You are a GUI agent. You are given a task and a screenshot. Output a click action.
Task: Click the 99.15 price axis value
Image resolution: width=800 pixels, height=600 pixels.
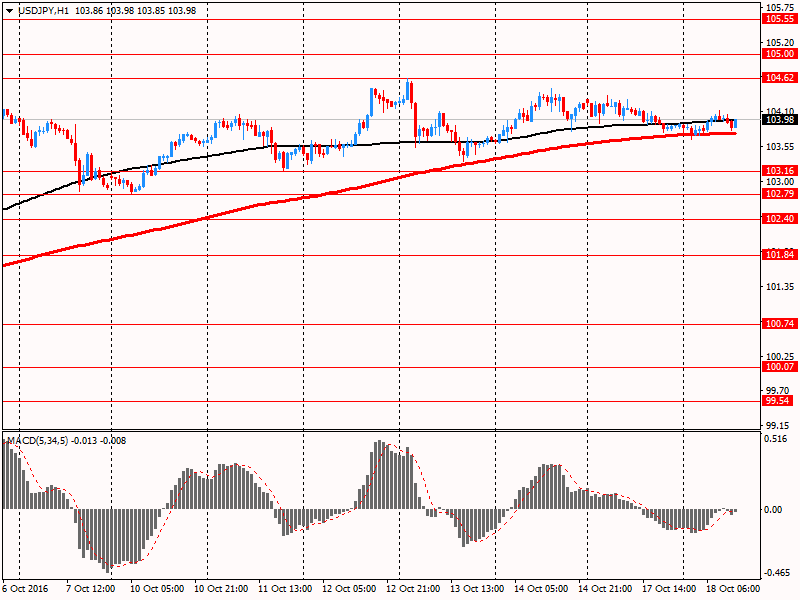point(780,425)
